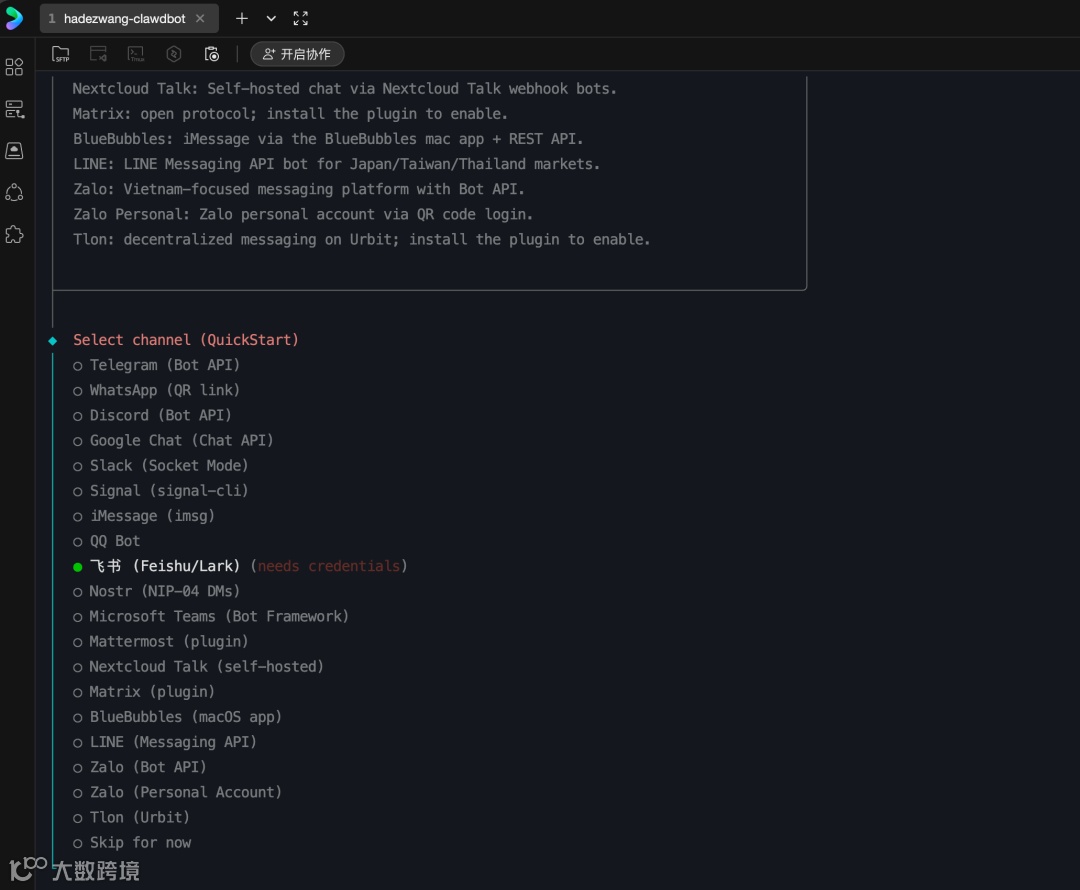Select the QQ Bot option
The height and width of the screenshot is (890, 1080).
(107, 541)
